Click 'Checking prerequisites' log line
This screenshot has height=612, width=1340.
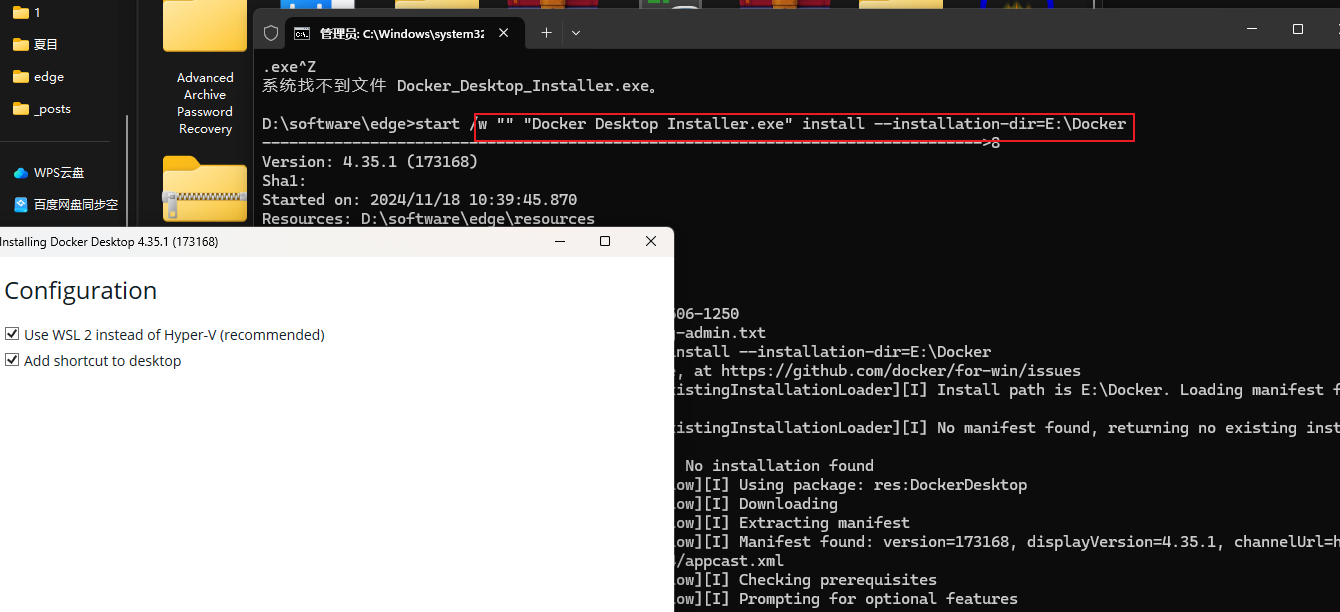837,579
